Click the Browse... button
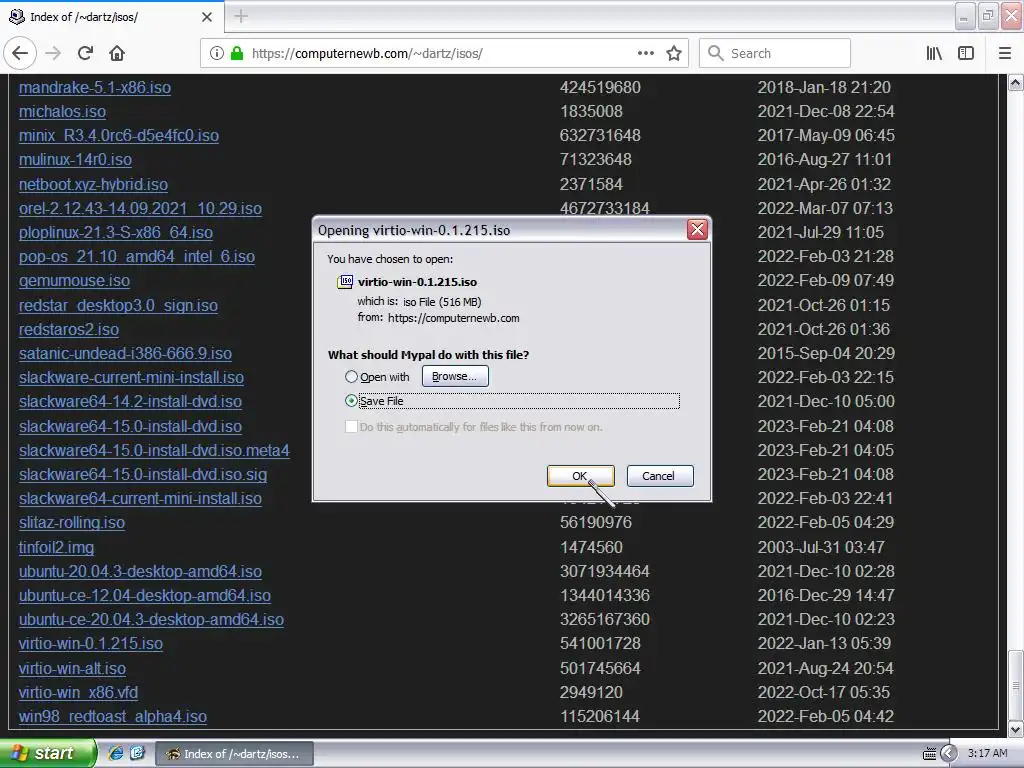The height and width of the screenshot is (768, 1024). click(x=455, y=376)
